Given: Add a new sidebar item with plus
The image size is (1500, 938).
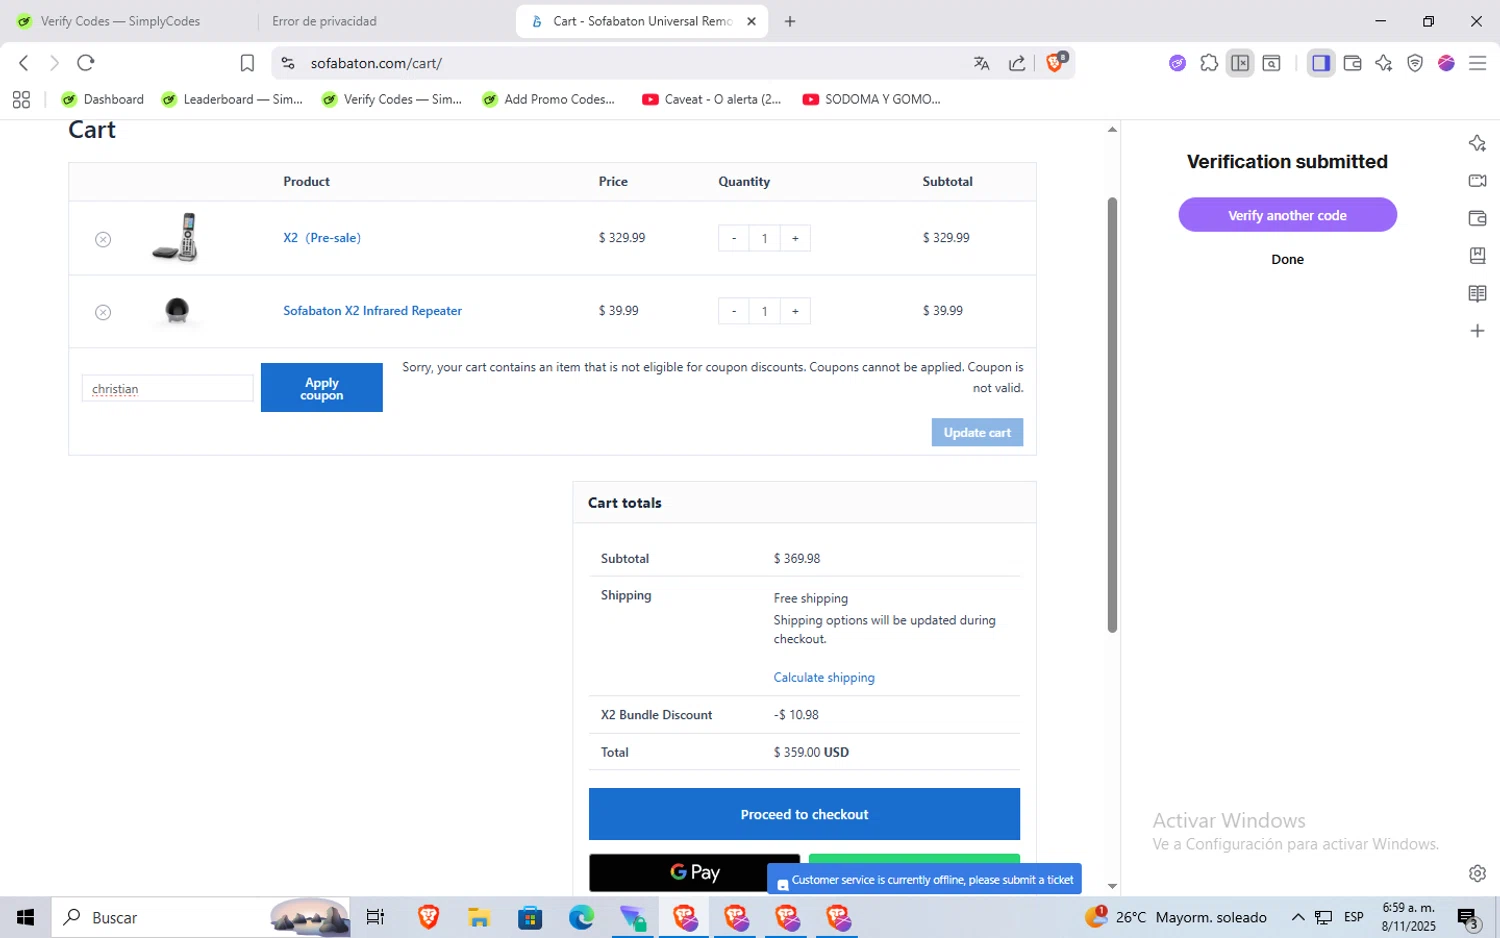Looking at the screenshot, I should tap(1477, 331).
